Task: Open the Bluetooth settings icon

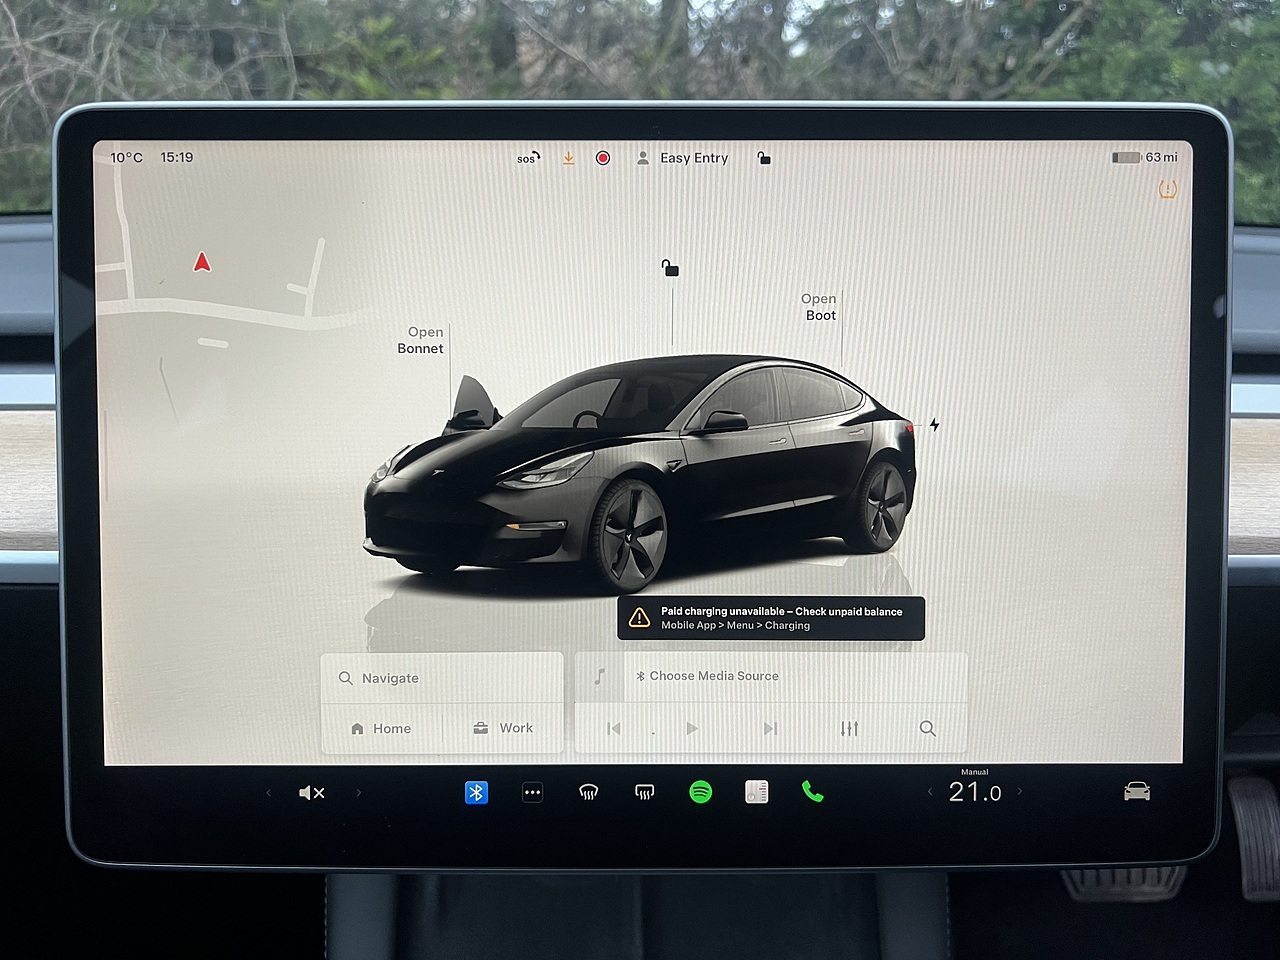Action: point(477,793)
